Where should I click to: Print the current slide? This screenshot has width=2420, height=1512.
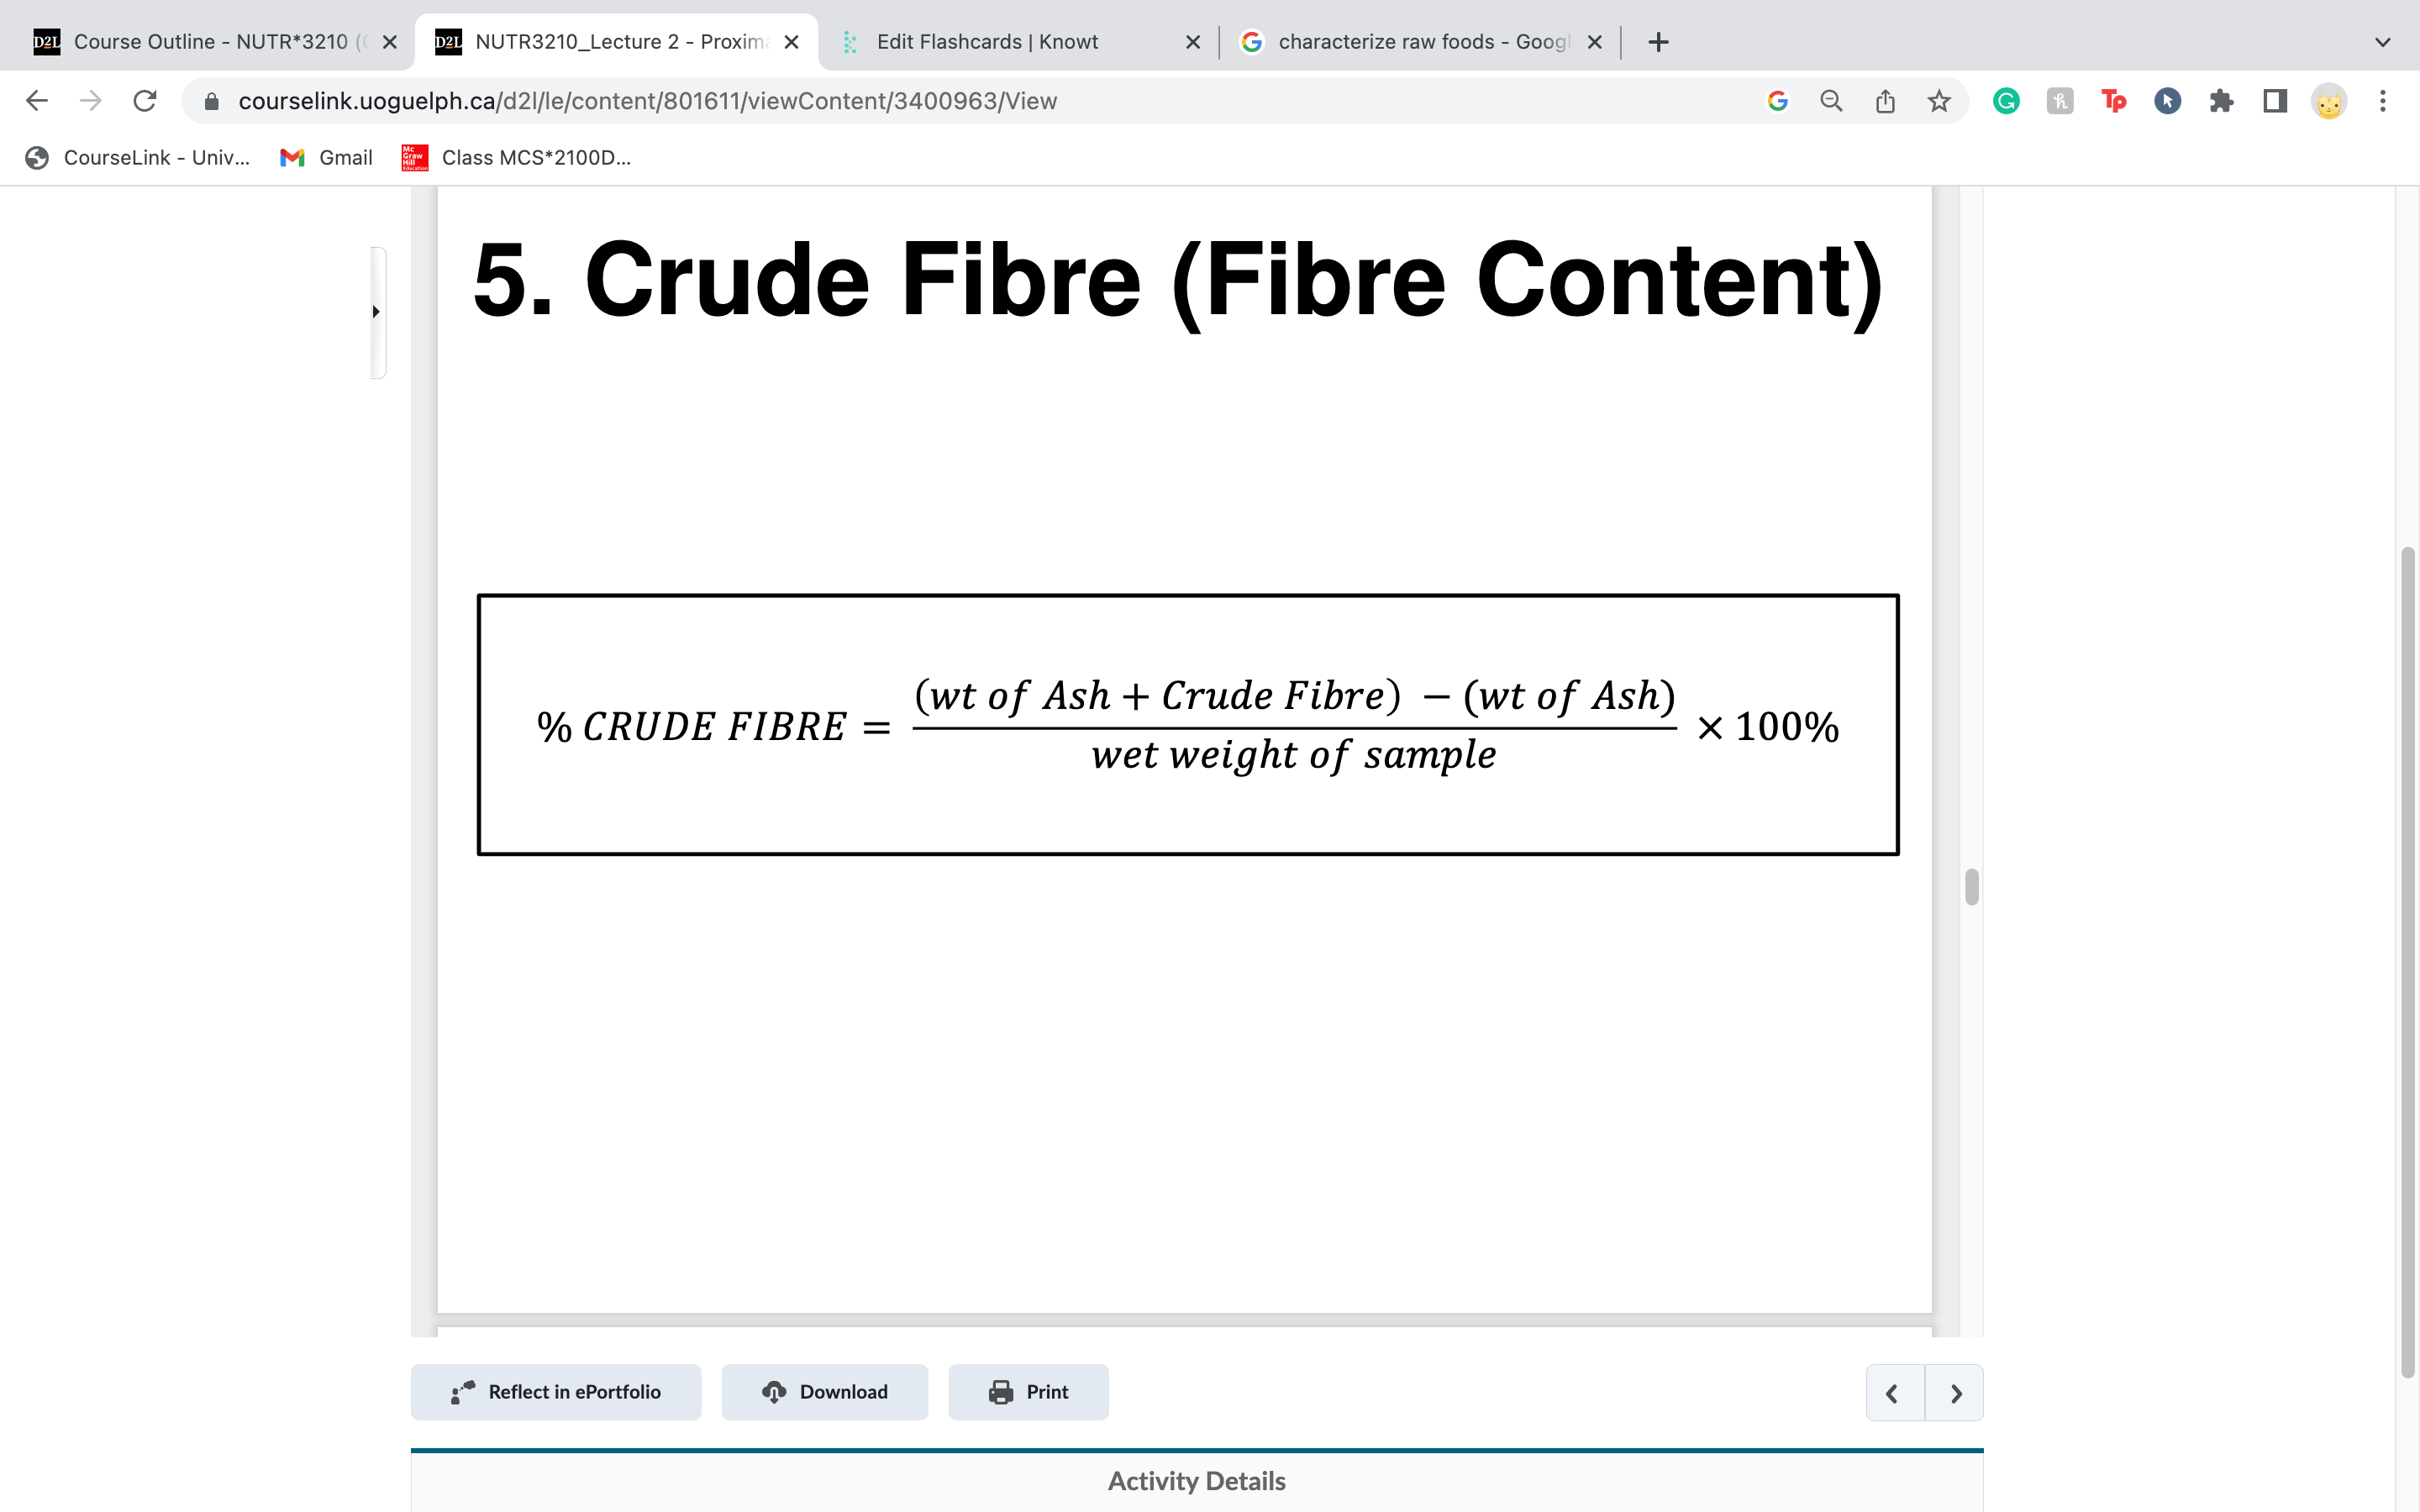[x=1028, y=1391]
